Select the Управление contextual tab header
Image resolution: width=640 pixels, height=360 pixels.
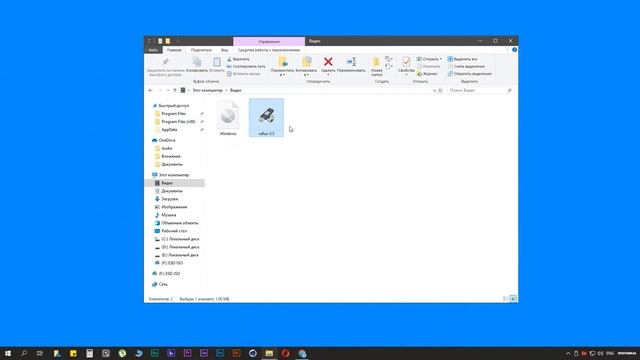click(269, 41)
